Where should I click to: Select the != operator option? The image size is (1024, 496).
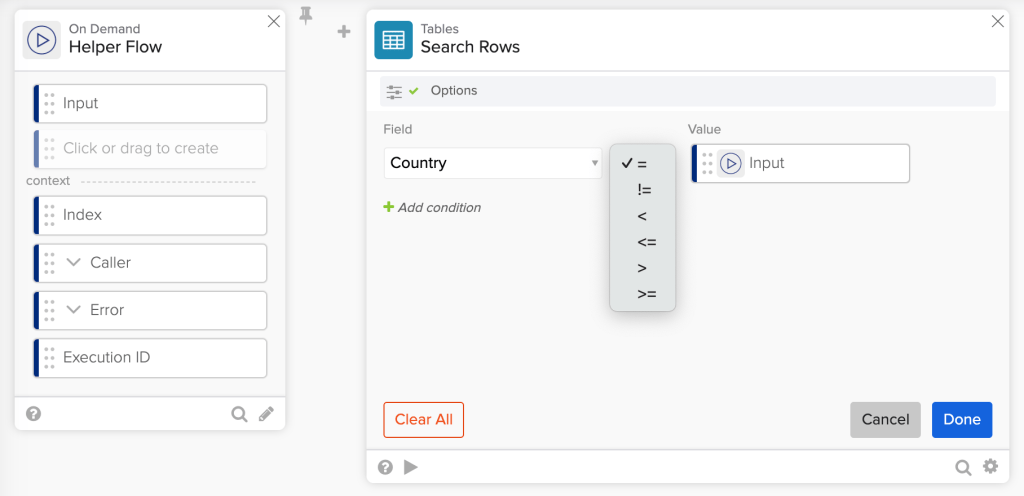click(643, 190)
